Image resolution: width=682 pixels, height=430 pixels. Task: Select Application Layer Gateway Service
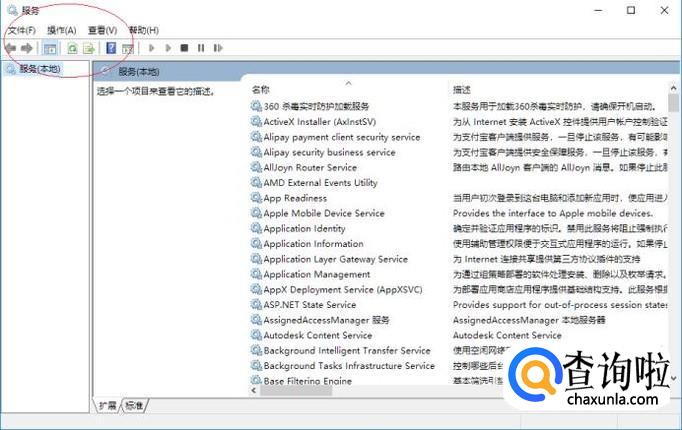(x=335, y=259)
